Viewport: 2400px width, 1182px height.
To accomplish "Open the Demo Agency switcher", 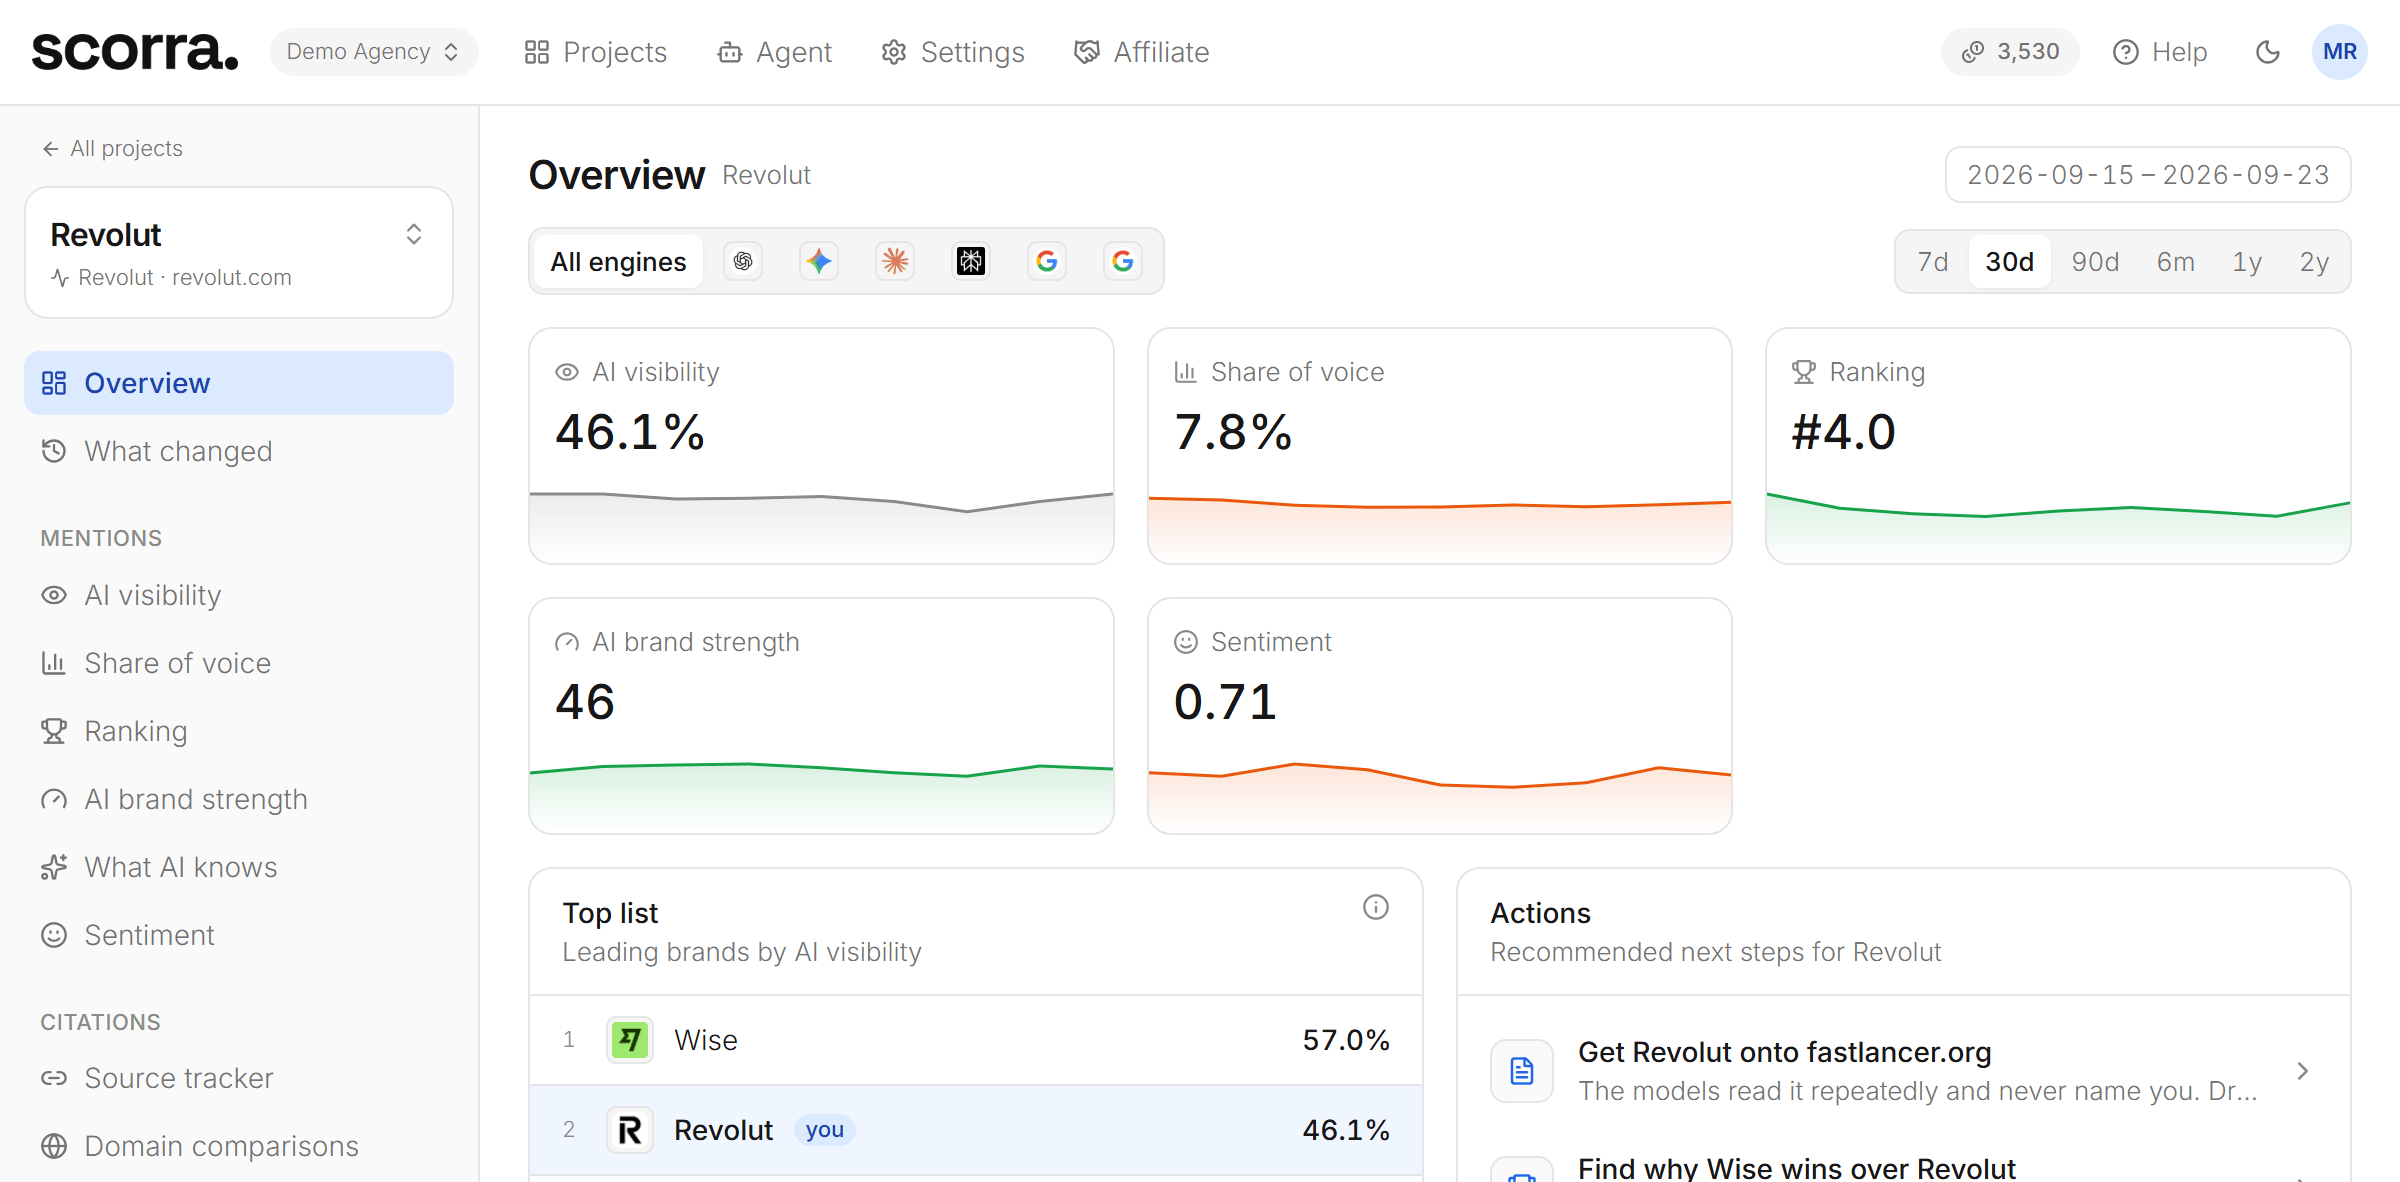I will [373, 52].
